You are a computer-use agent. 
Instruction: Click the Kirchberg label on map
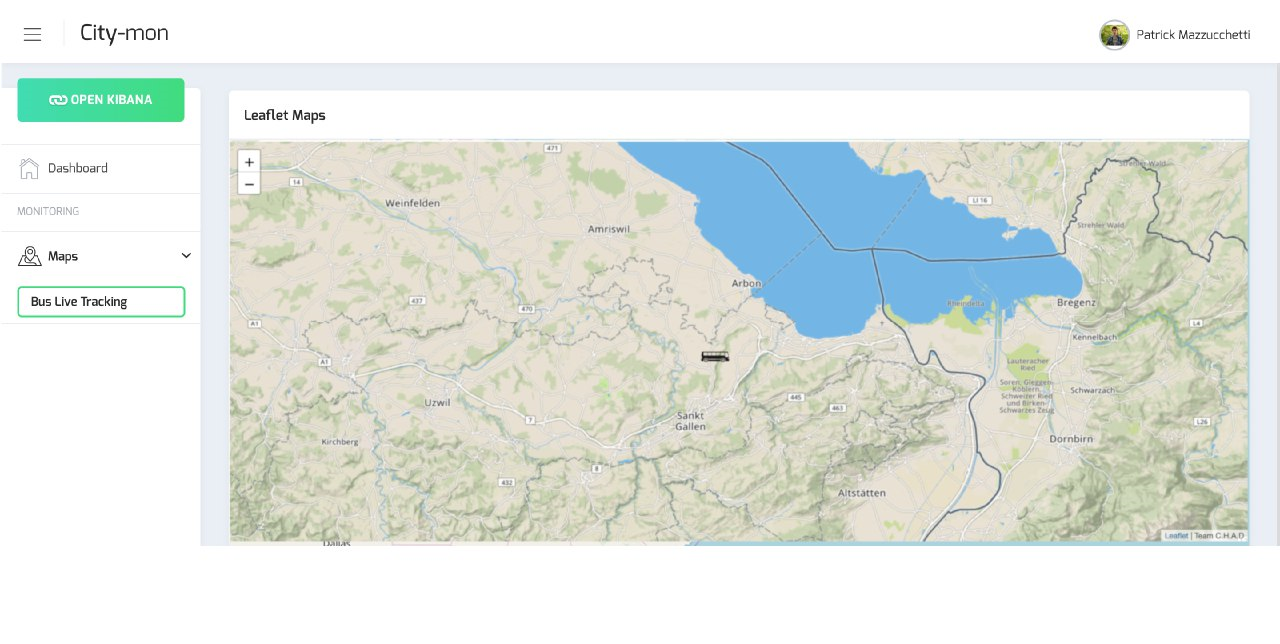tap(339, 441)
